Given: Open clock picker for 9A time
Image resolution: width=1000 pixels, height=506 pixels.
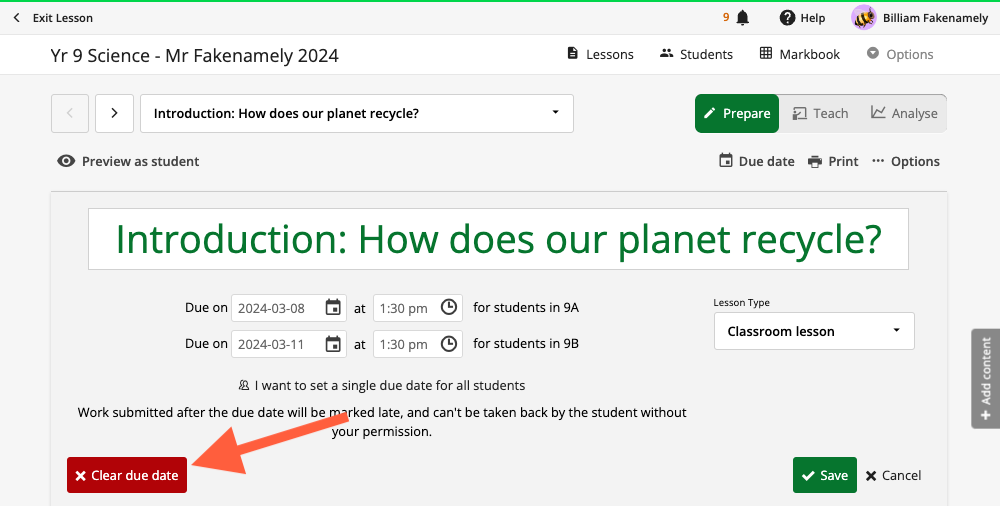Looking at the screenshot, I should point(449,308).
